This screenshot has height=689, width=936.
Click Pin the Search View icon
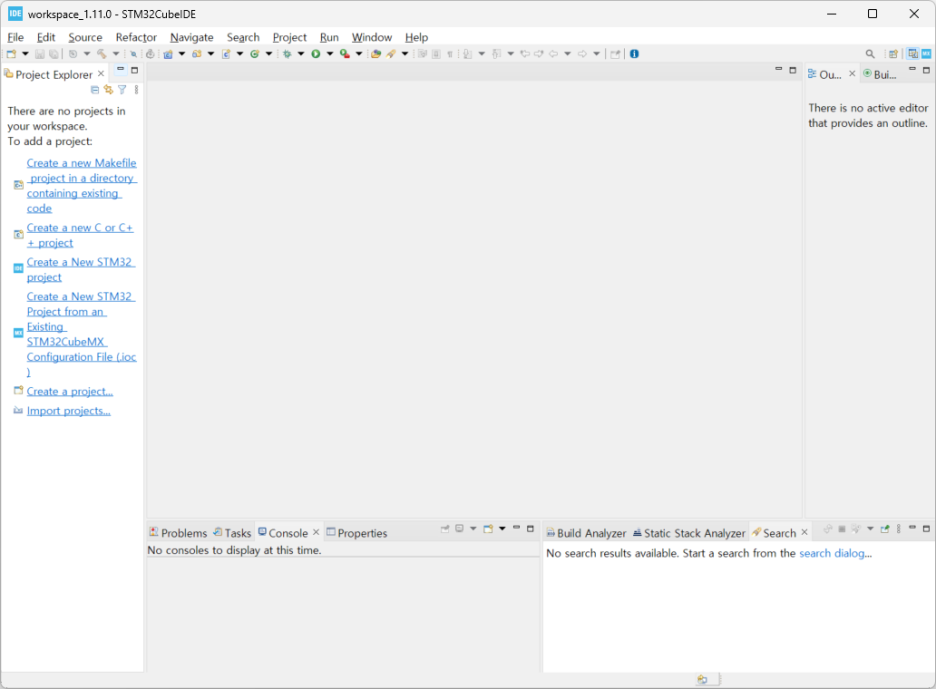tap(885, 529)
